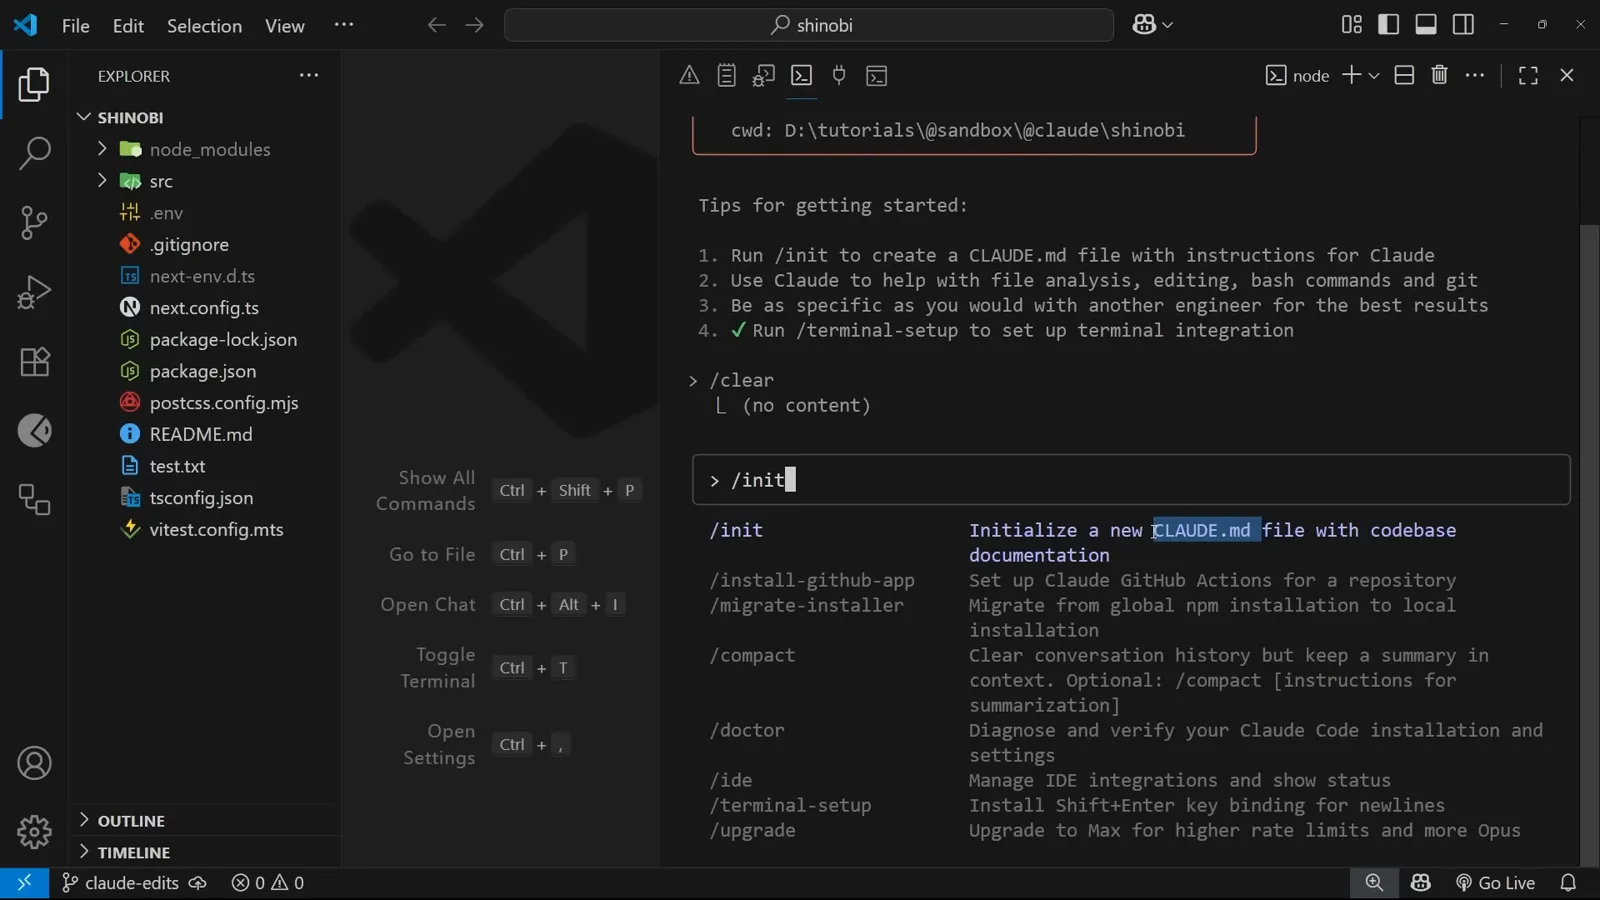Expand the node_modules folder
Image resolution: width=1600 pixels, height=900 pixels.
101,149
